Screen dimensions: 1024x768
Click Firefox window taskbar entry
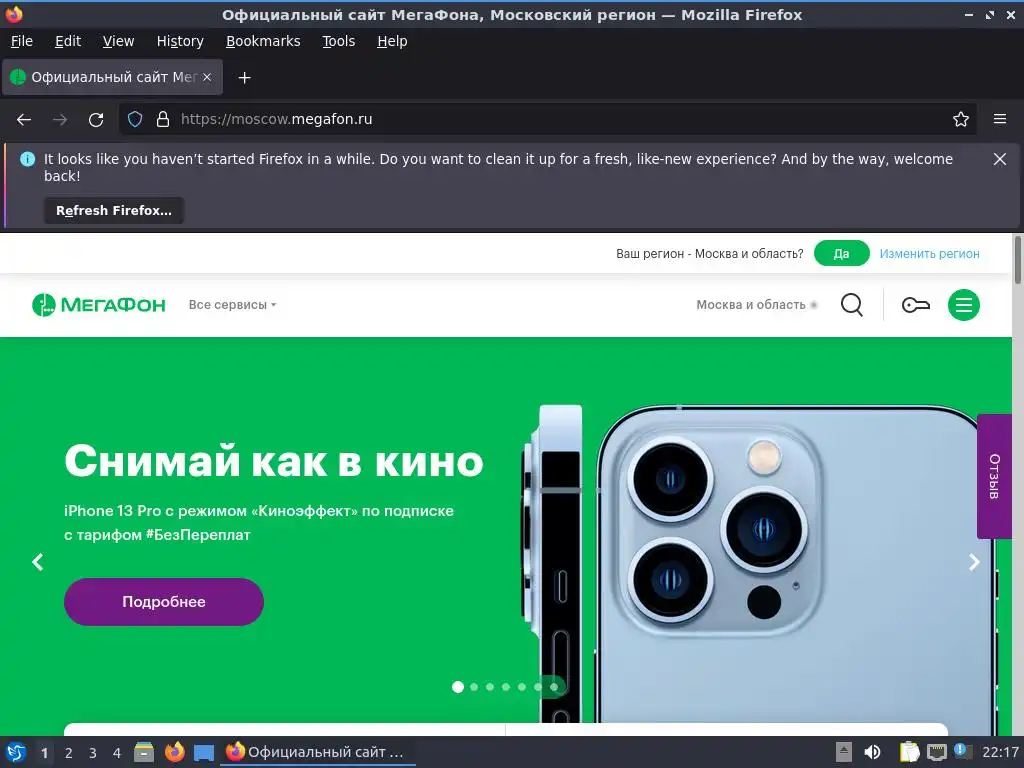pos(318,752)
